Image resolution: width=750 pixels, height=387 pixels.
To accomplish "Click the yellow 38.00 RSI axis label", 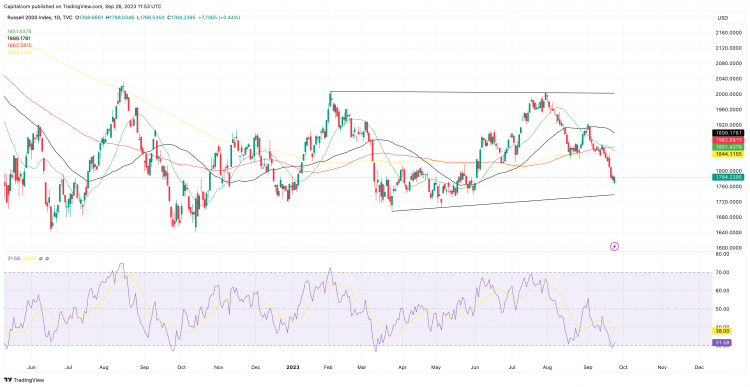I will click(x=721, y=331).
